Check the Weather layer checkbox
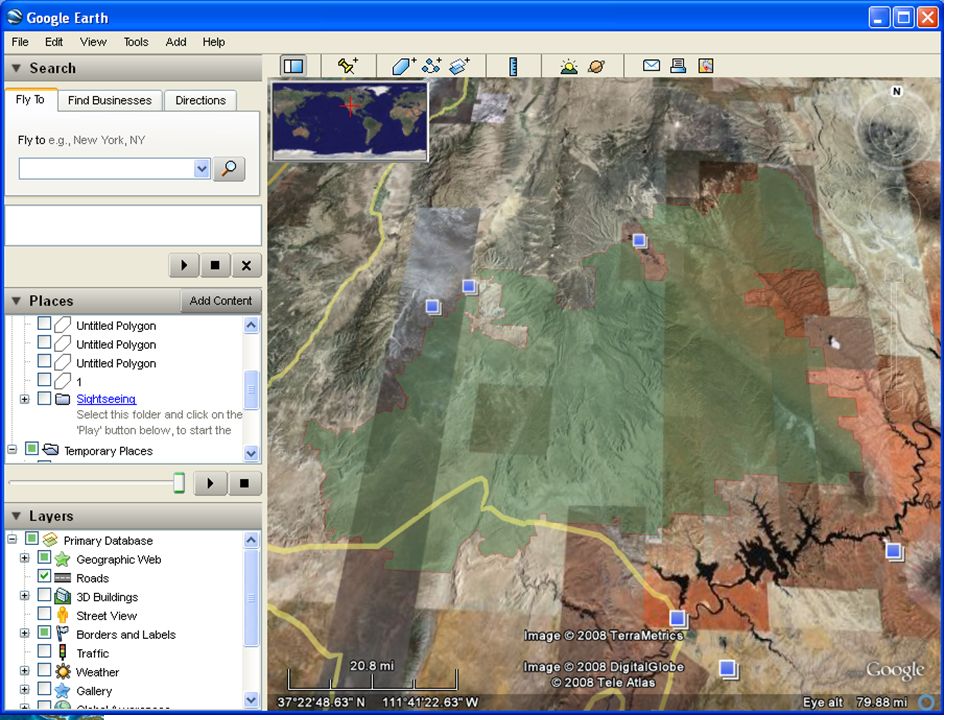 tap(44, 669)
